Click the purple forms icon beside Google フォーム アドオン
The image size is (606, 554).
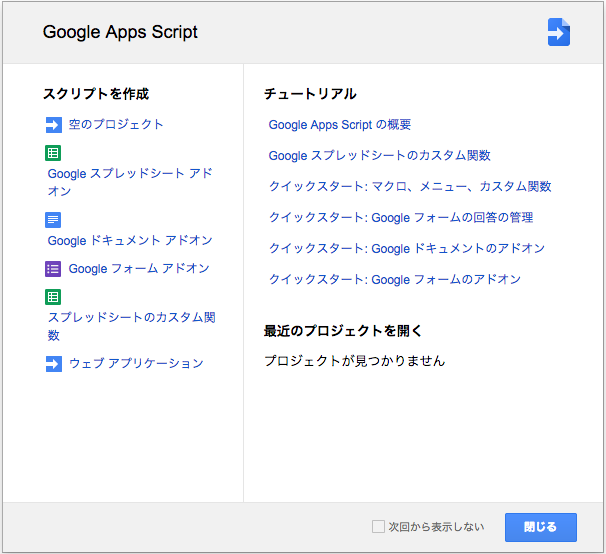tap(53, 269)
